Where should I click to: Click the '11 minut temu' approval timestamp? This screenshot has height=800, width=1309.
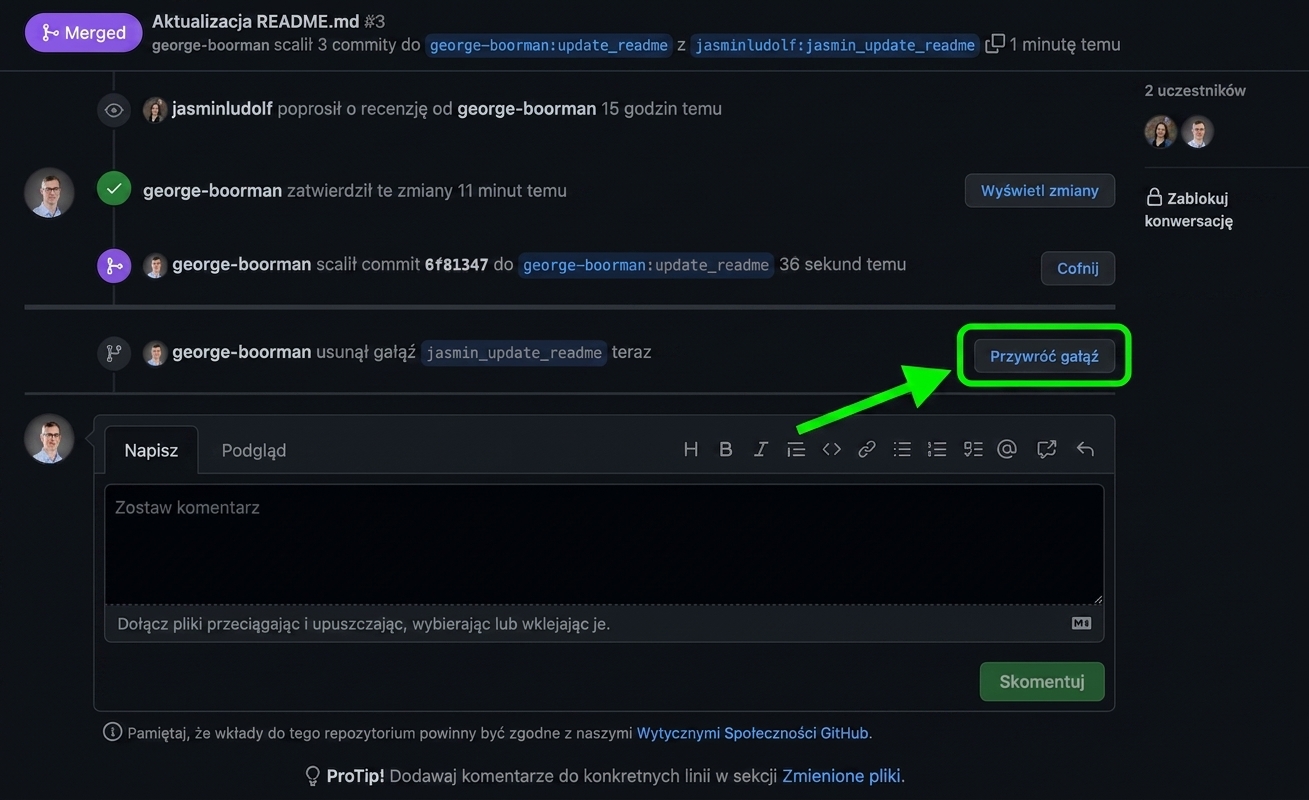pyautogui.click(x=512, y=190)
